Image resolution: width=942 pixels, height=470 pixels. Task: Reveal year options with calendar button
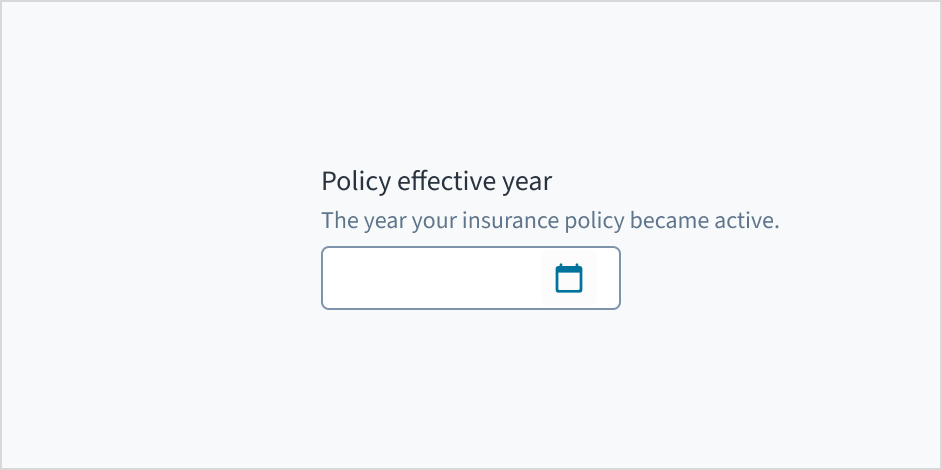(568, 278)
